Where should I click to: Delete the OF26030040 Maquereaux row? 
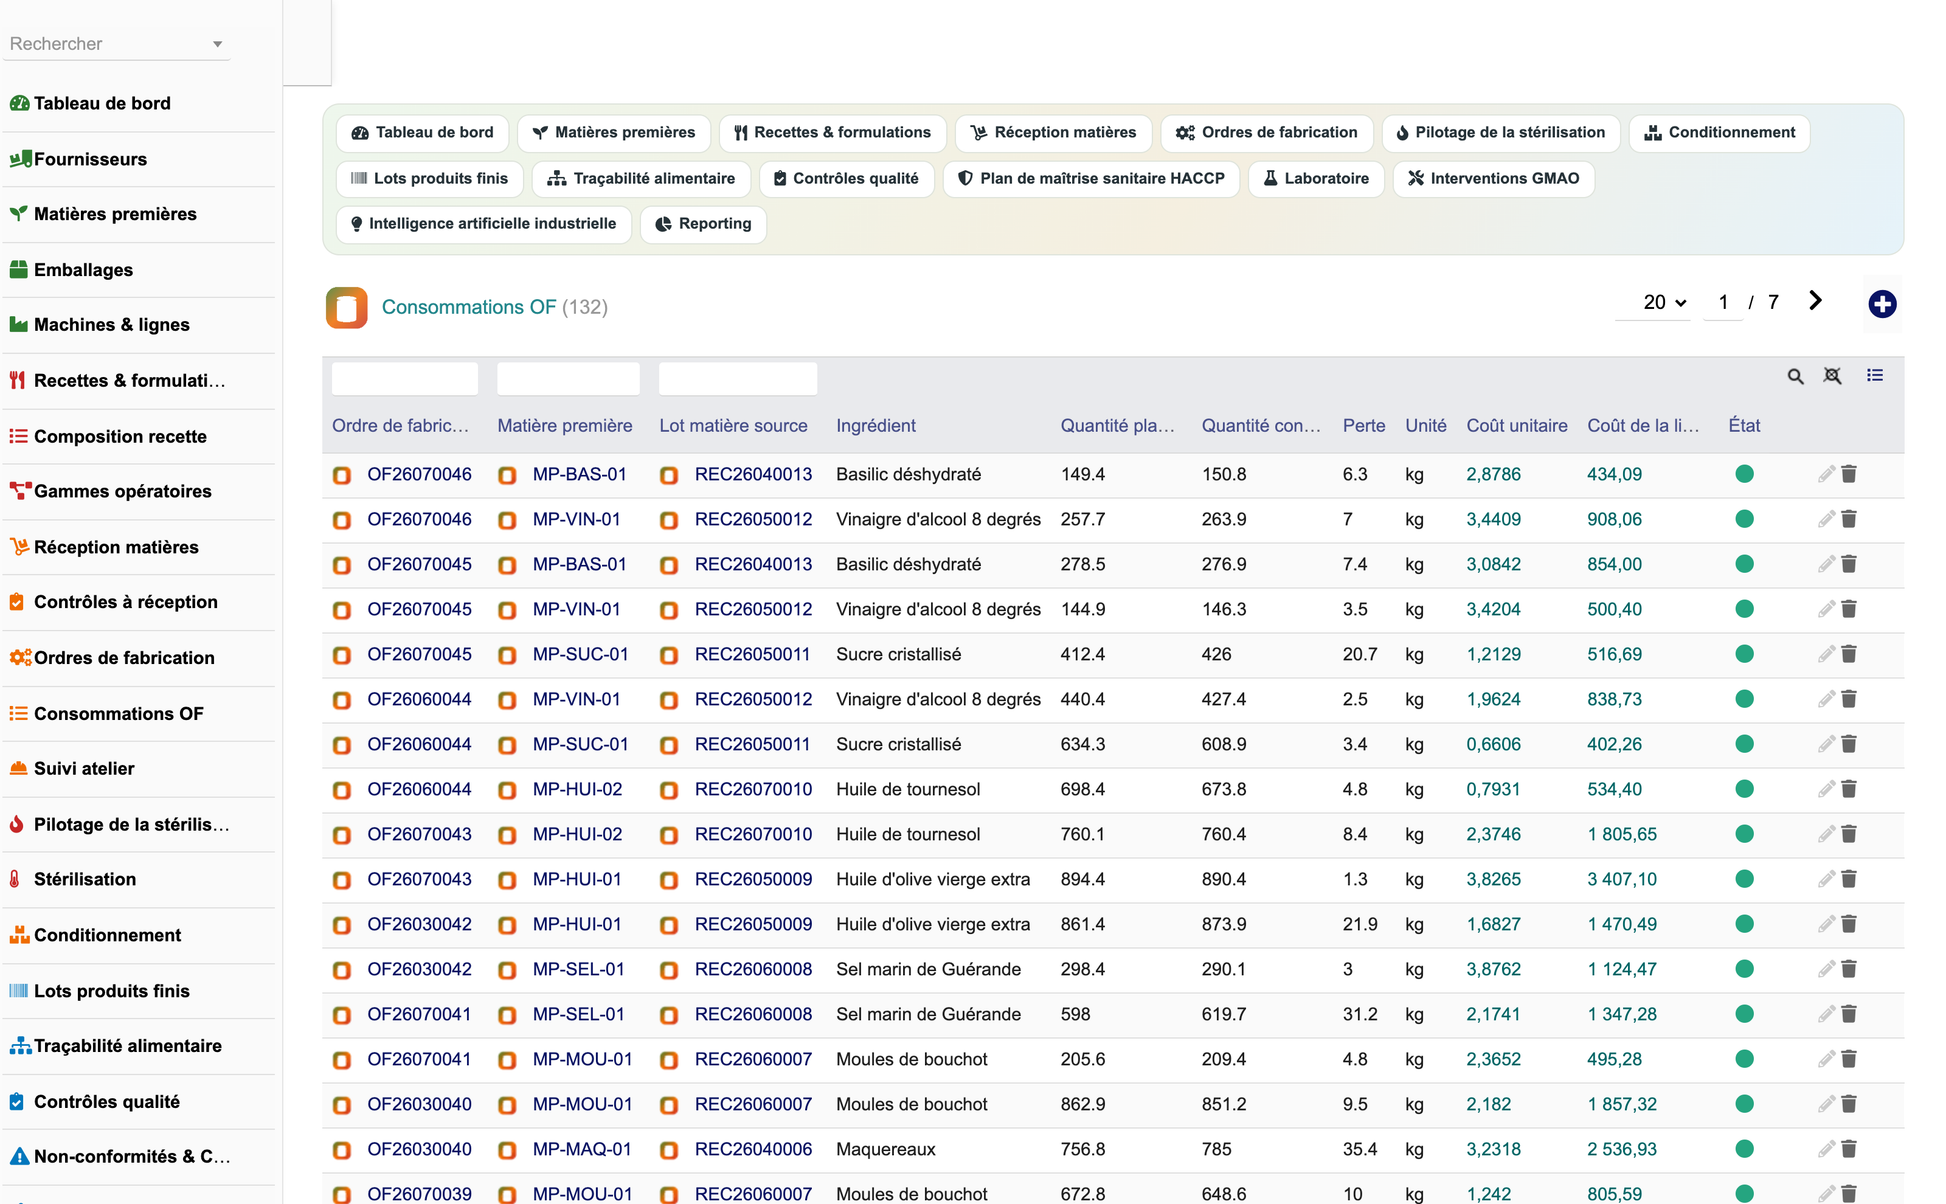pyautogui.click(x=1849, y=1149)
